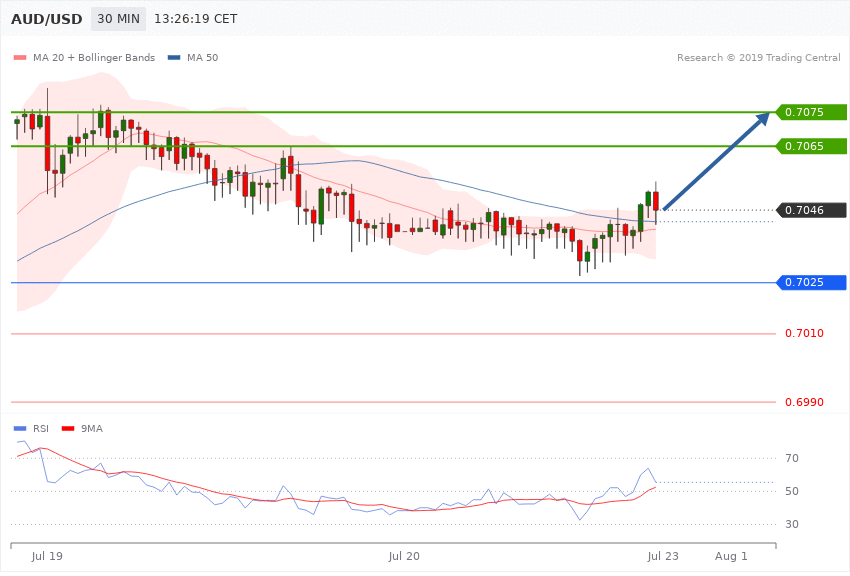Viewport: 850px width, 576px height.
Task: Select the 30 MIN timeframe box
Action: coord(118,19)
